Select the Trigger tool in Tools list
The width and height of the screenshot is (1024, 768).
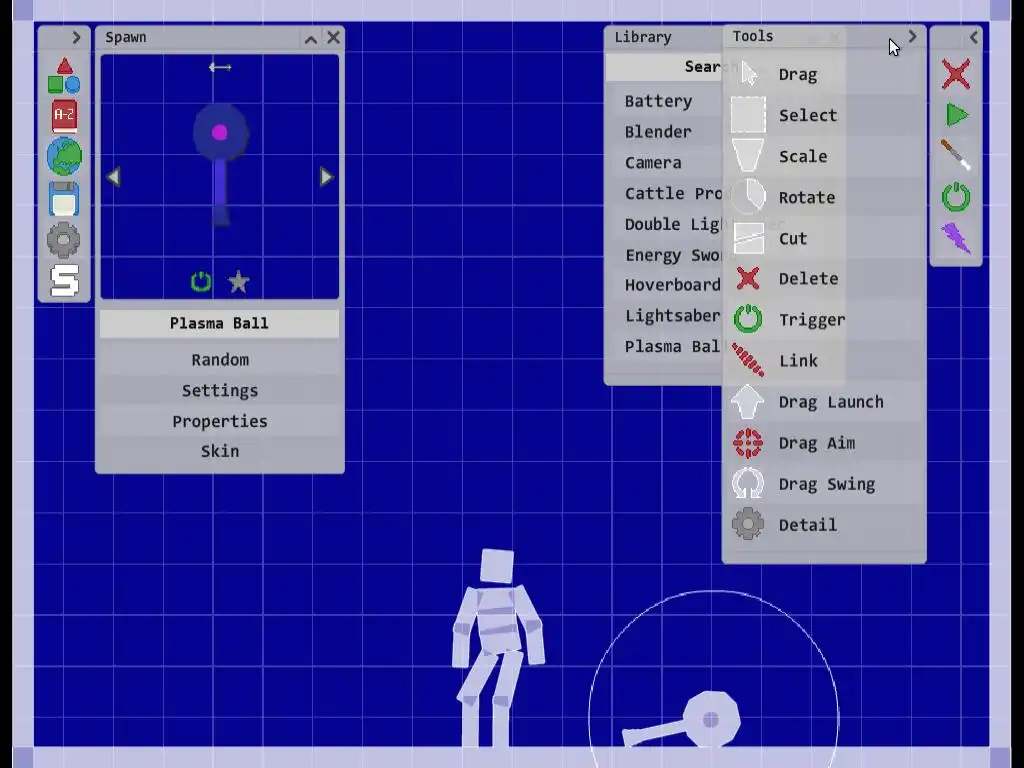(x=824, y=320)
